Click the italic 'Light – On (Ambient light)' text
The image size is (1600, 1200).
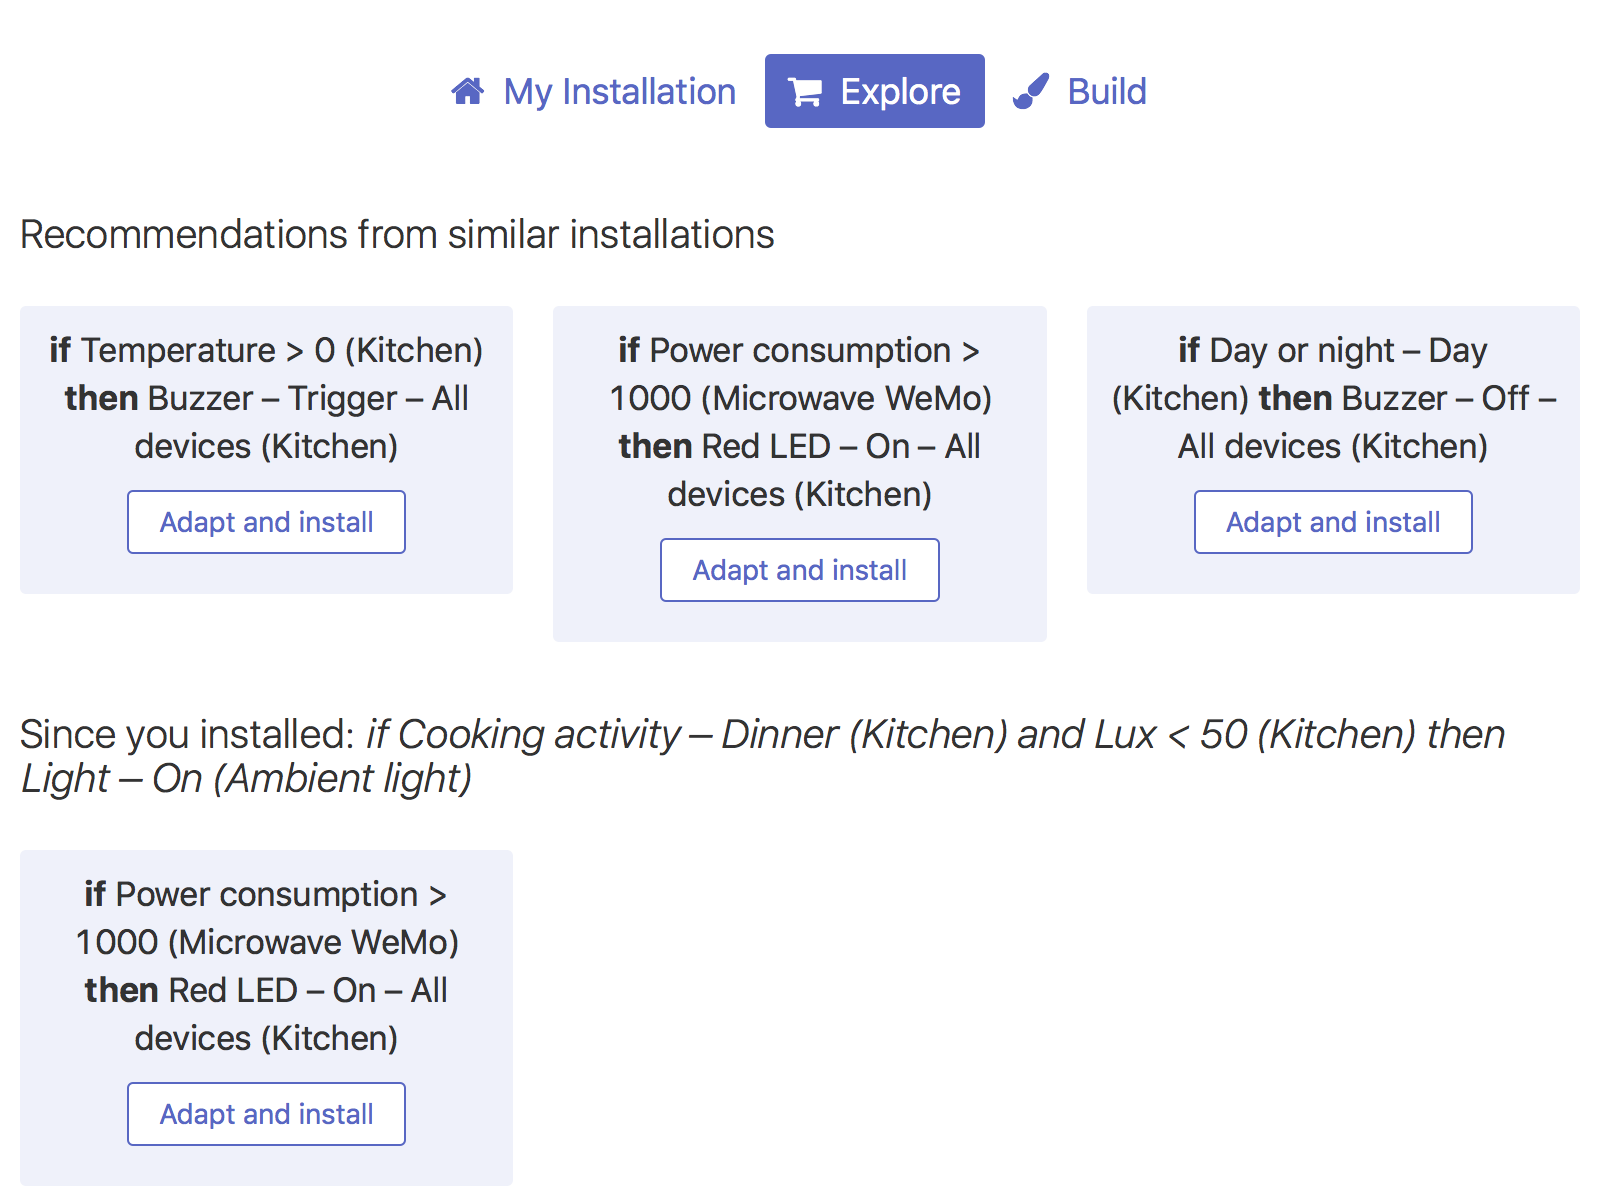tap(247, 779)
